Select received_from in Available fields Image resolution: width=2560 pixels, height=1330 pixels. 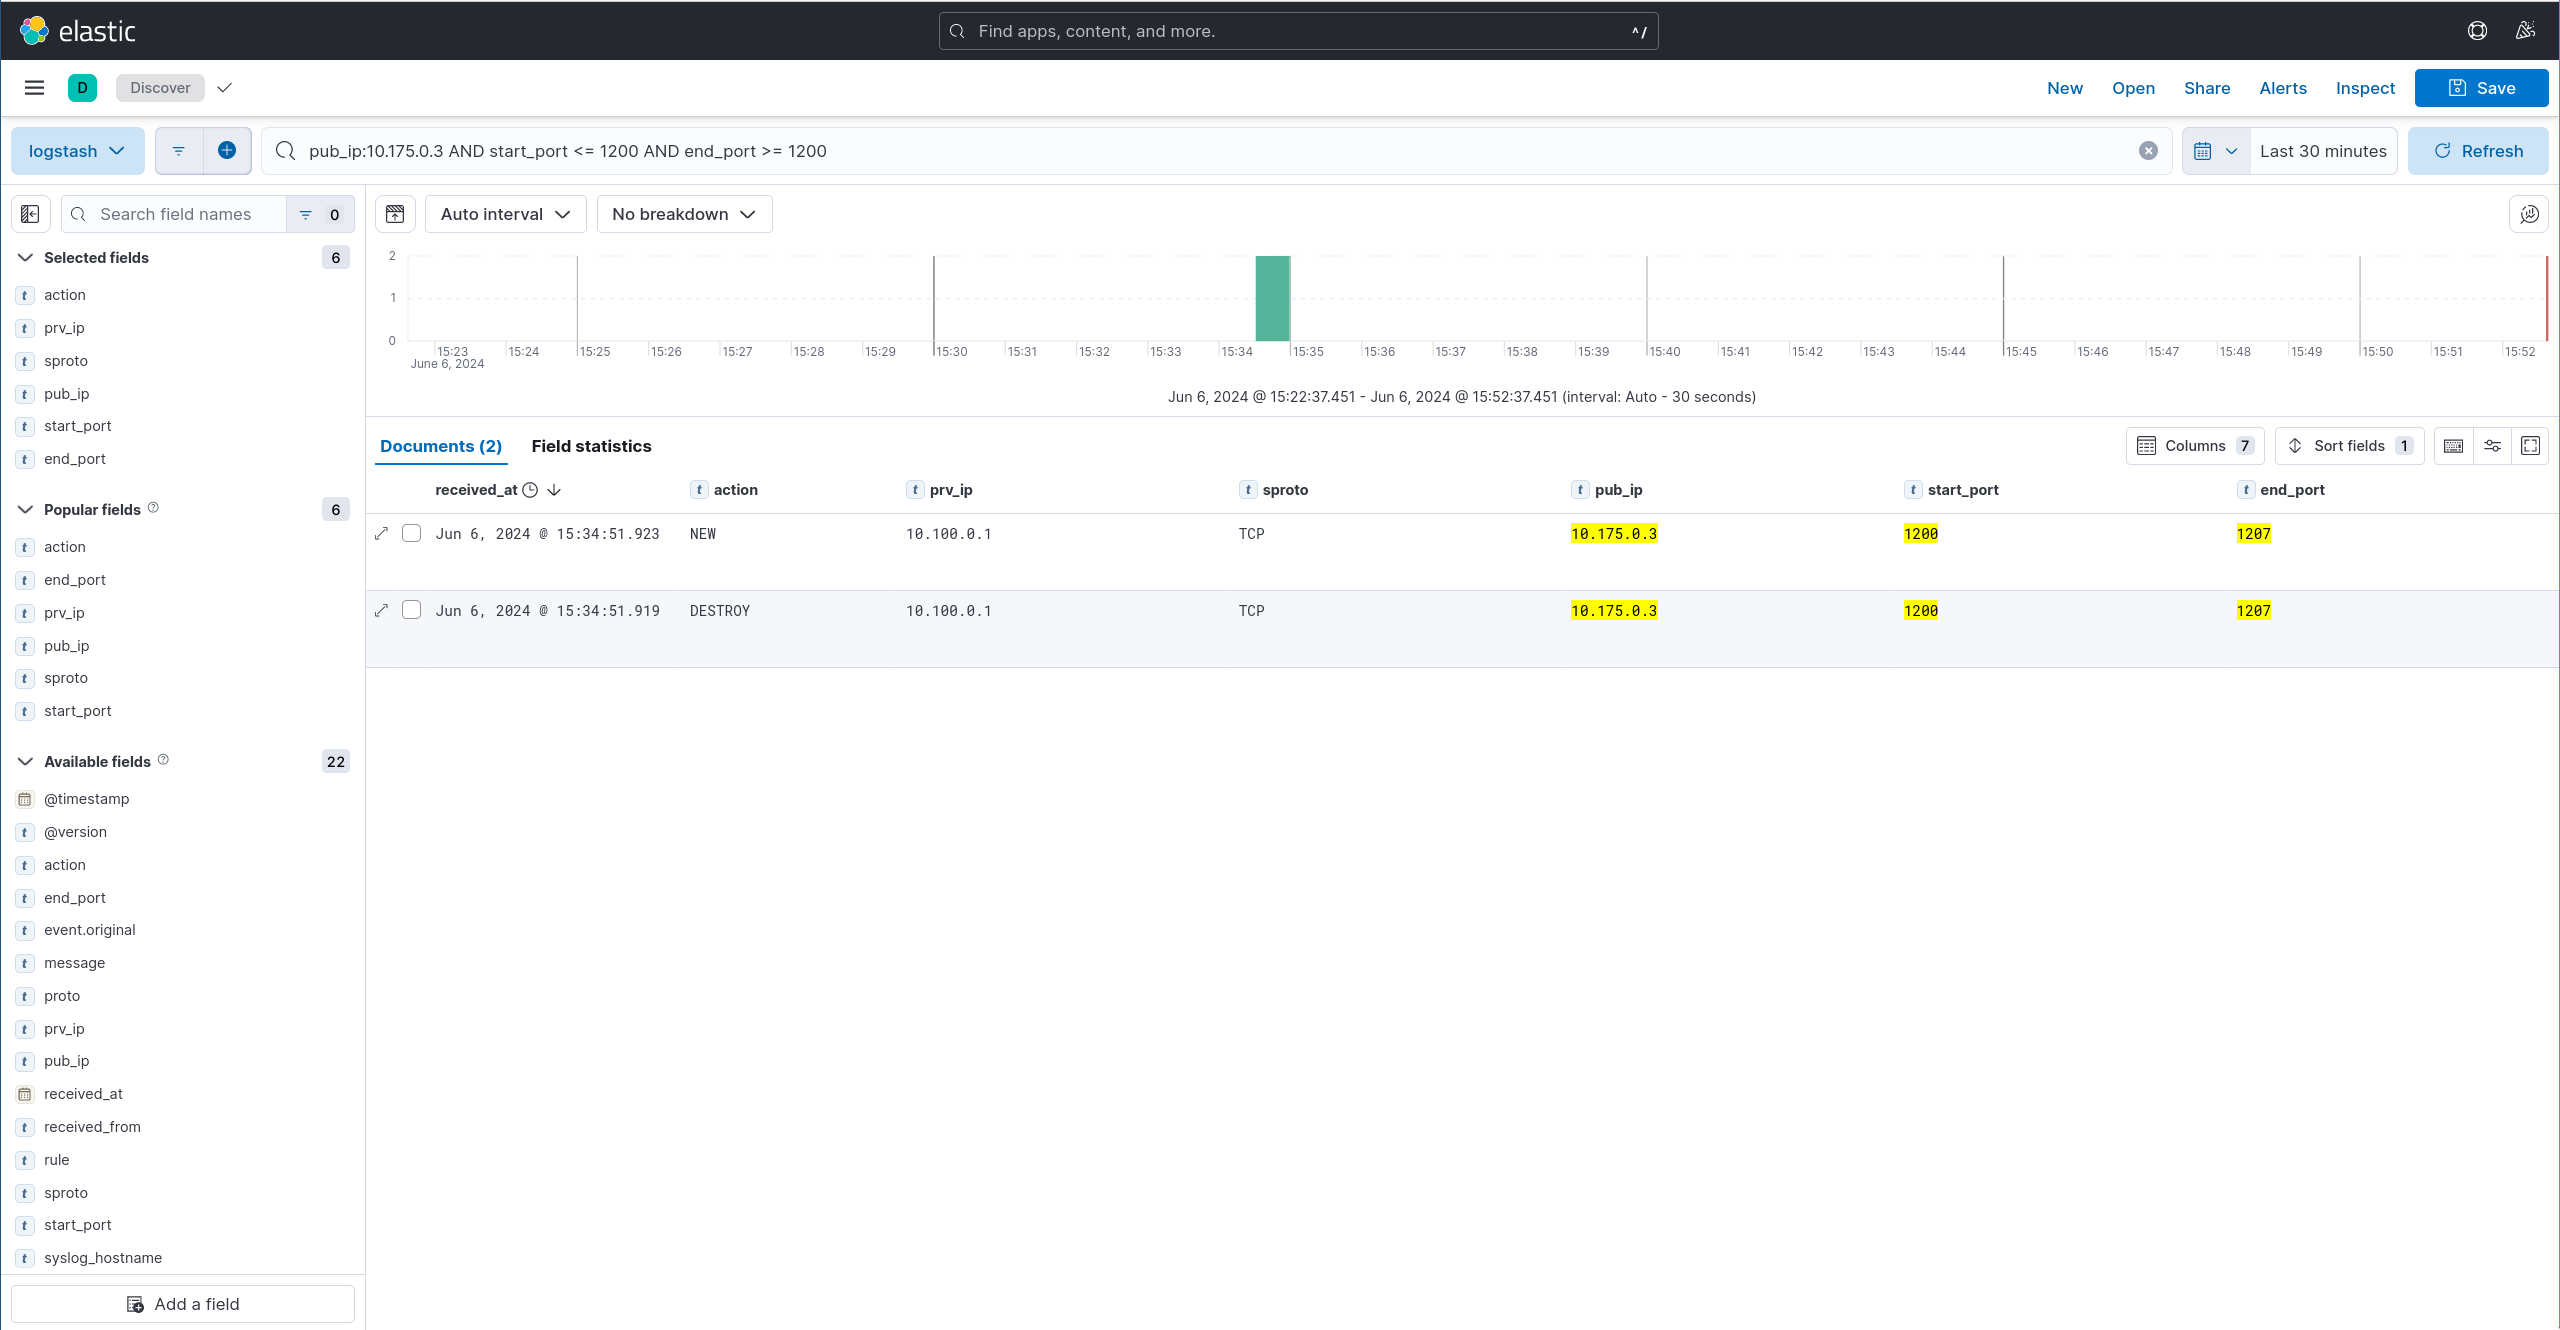pyautogui.click(x=92, y=1127)
